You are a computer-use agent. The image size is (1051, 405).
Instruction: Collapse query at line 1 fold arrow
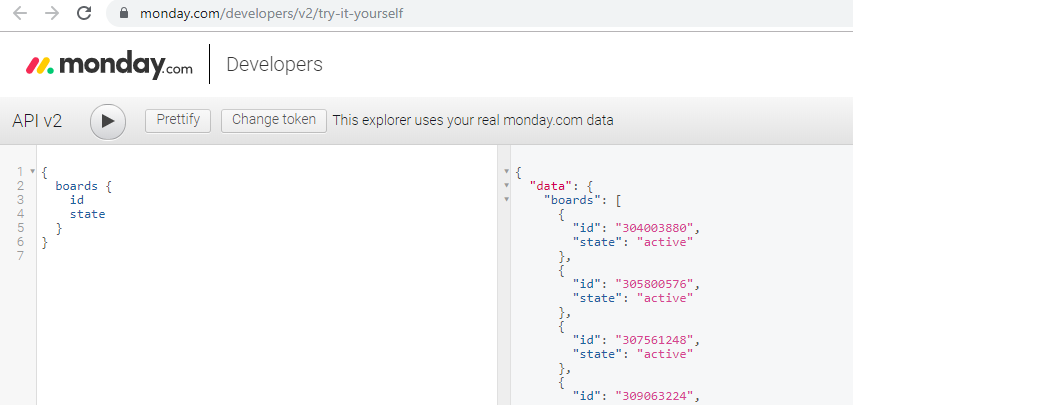[x=32, y=172]
